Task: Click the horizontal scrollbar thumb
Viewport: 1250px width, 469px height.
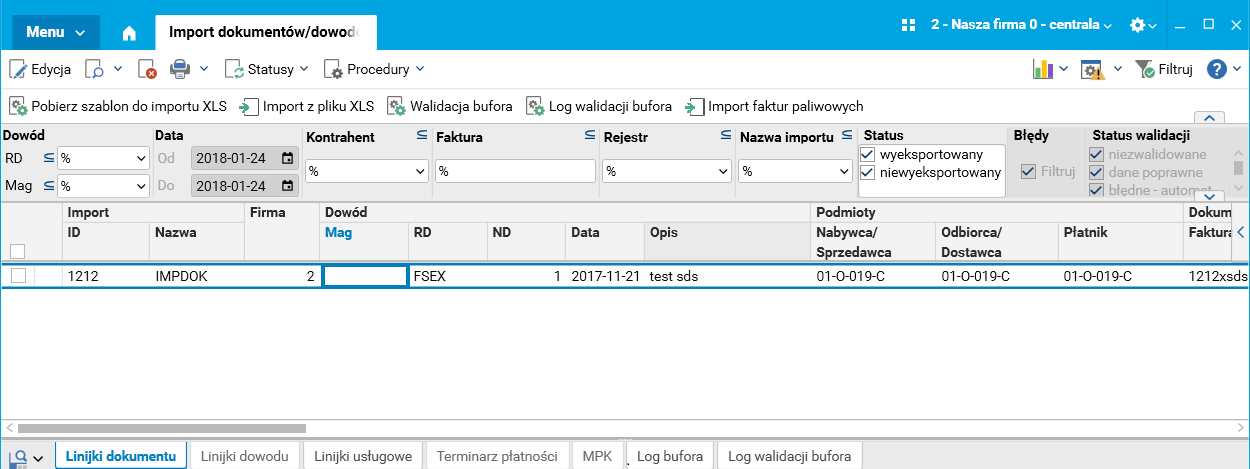Action: 160,428
